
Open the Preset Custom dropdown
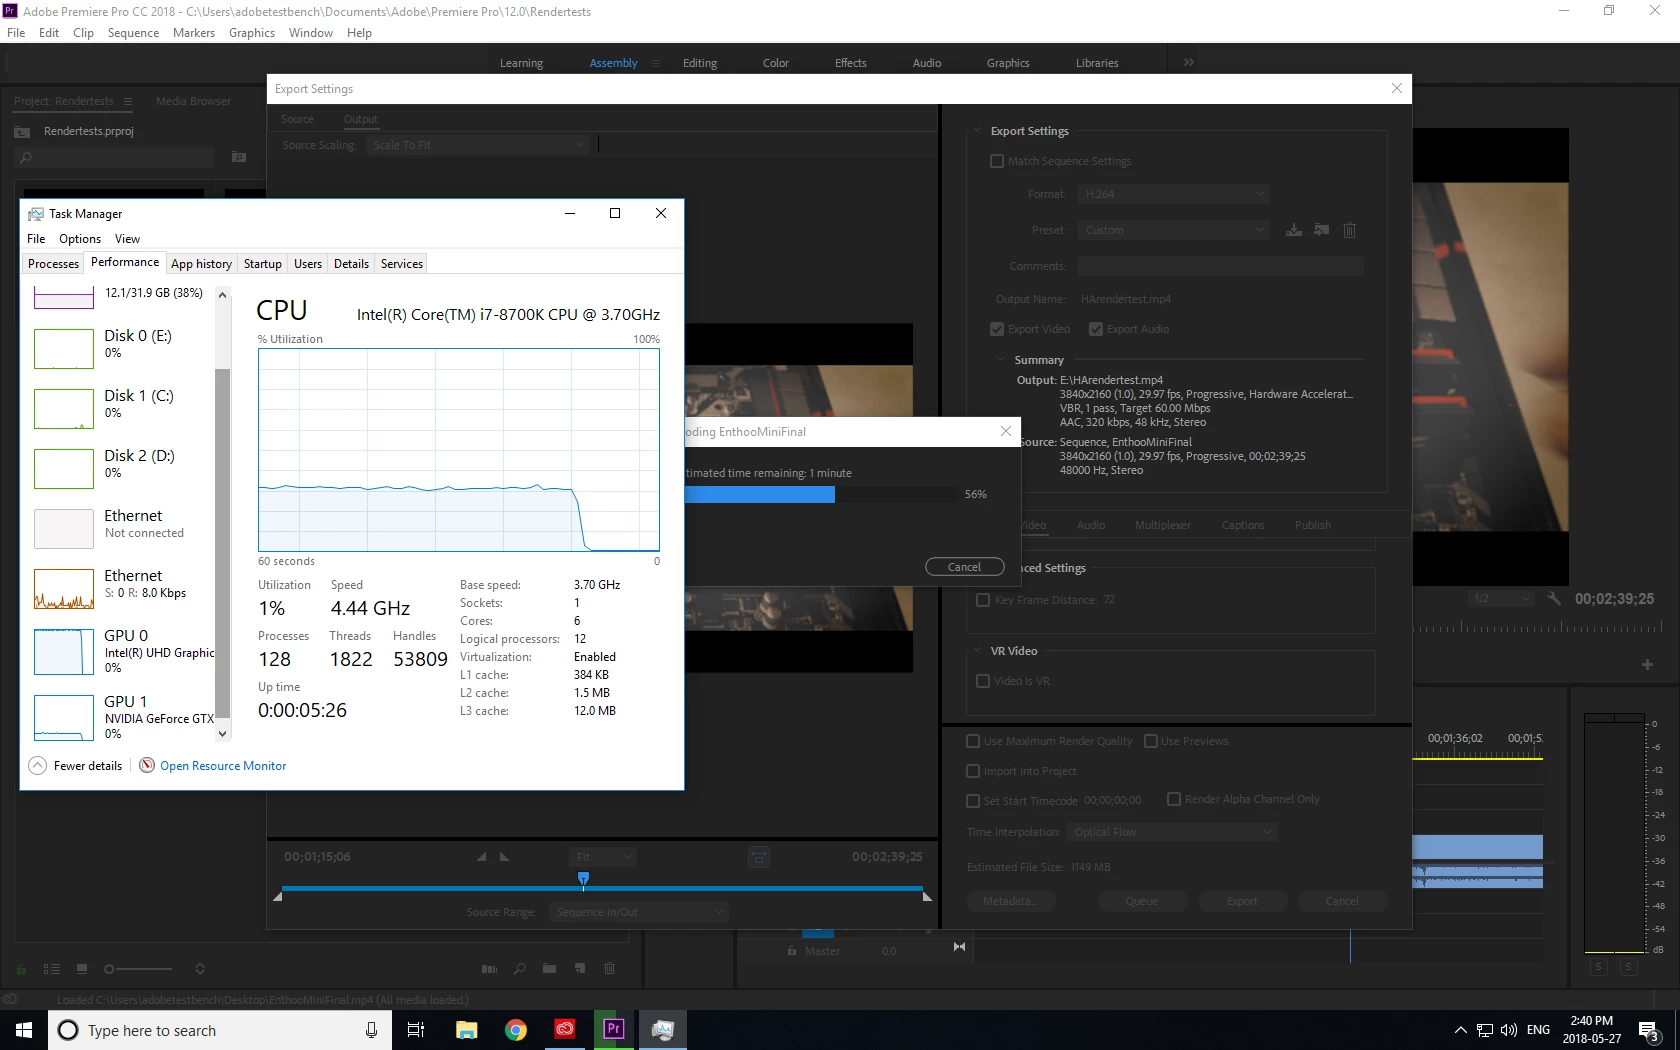coord(1174,230)
